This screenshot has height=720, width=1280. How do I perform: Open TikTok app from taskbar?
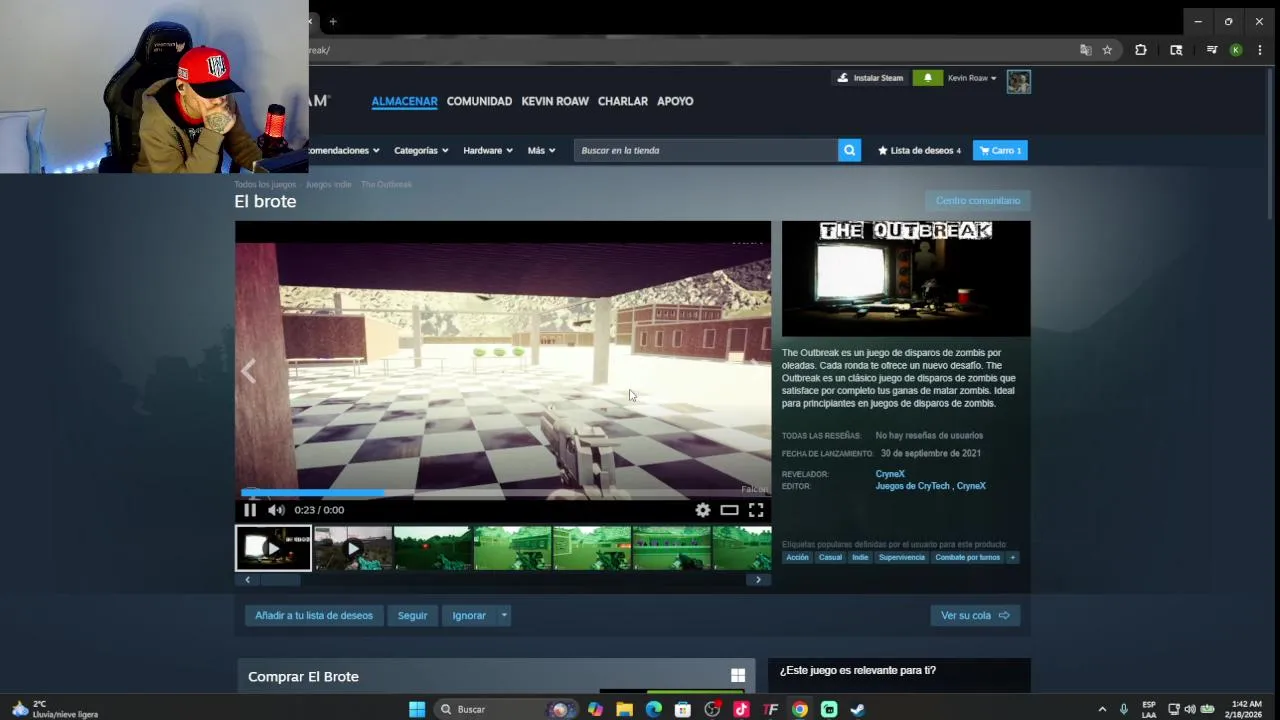click(741, 709)
